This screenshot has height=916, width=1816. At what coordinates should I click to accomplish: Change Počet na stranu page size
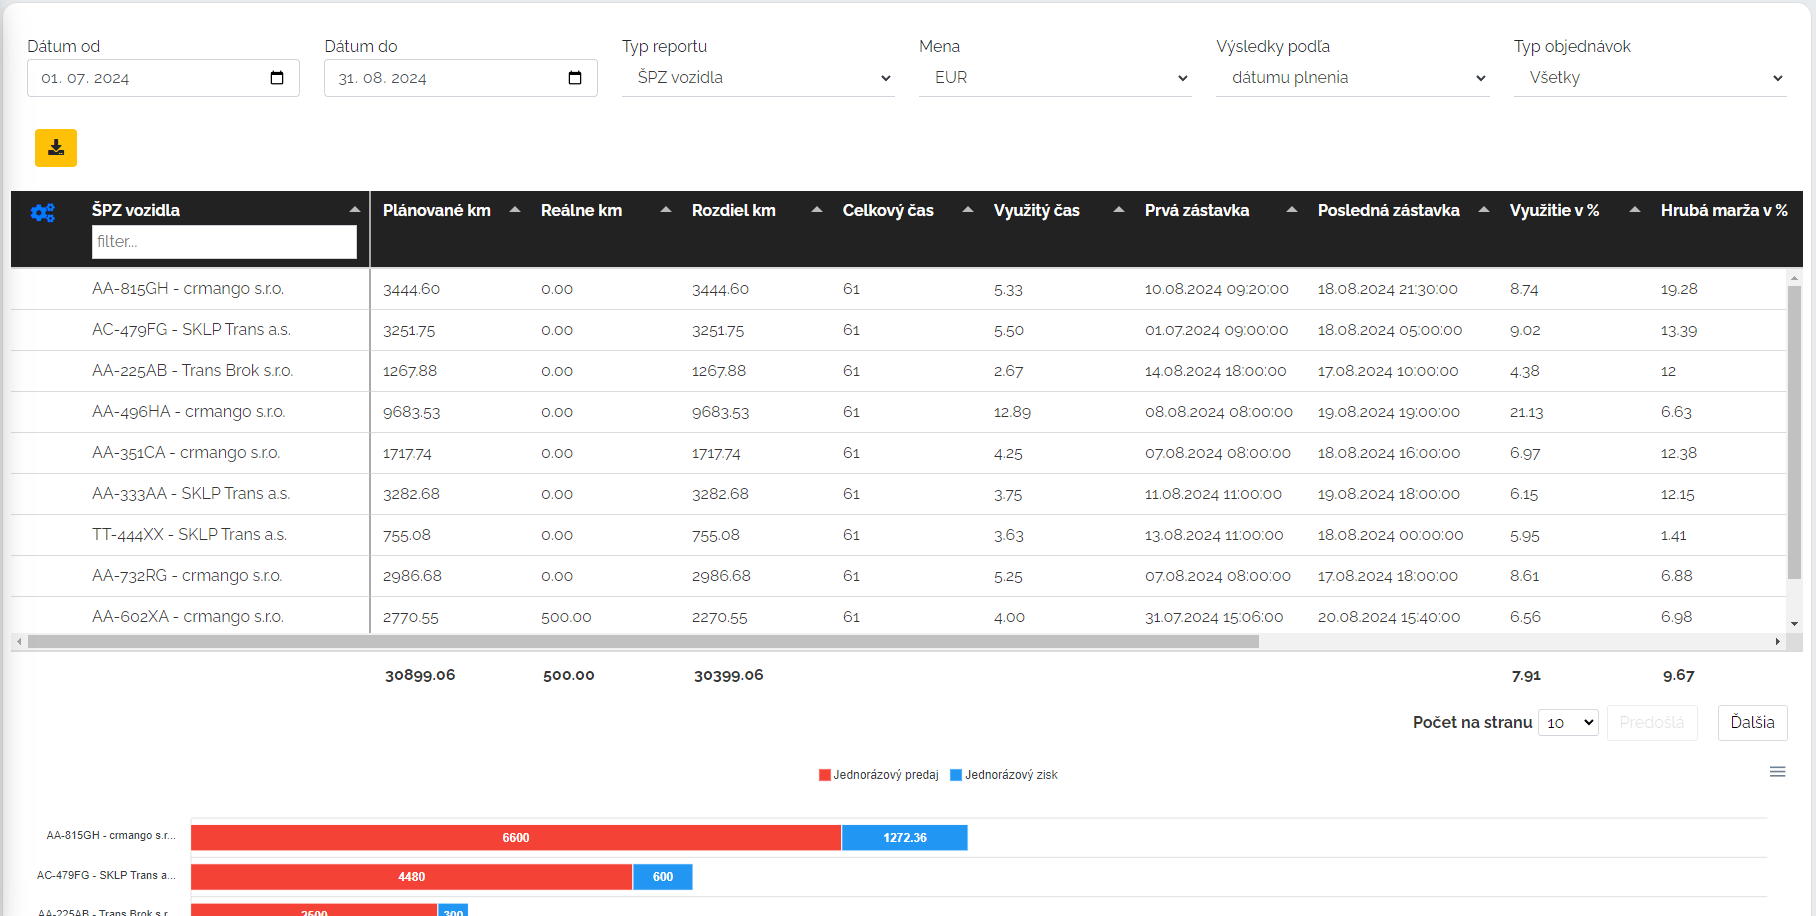(x=1569, y=722)
